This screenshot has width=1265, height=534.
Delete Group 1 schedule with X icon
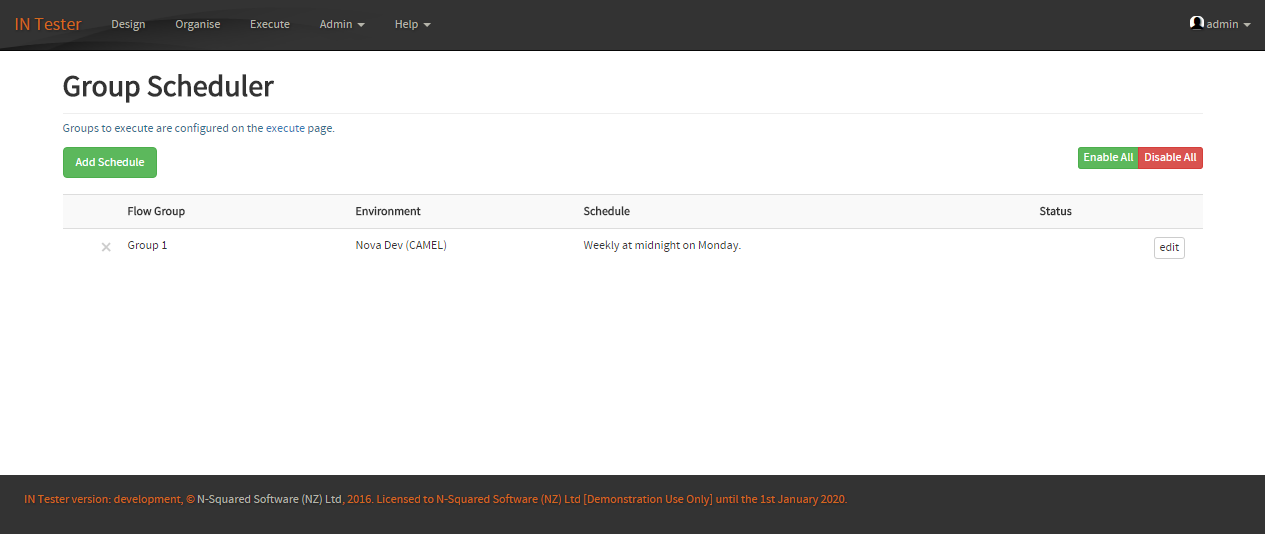[x=106, y=247]
